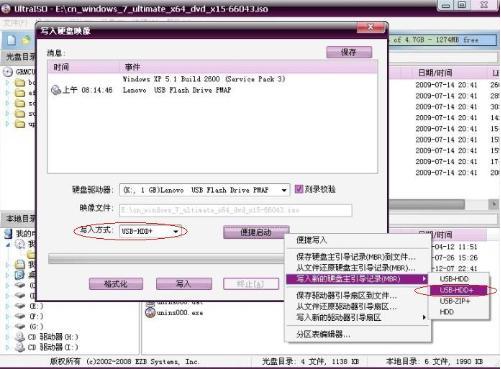The height and width of the screenshot is (369, 501).
Task: Click the horizontal scrollbar in the disc file list
Action: tap(427, 204)
